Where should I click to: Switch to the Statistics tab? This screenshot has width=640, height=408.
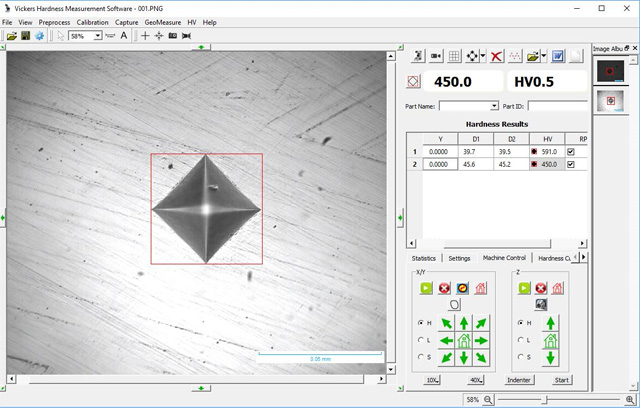tap(424, 258)
